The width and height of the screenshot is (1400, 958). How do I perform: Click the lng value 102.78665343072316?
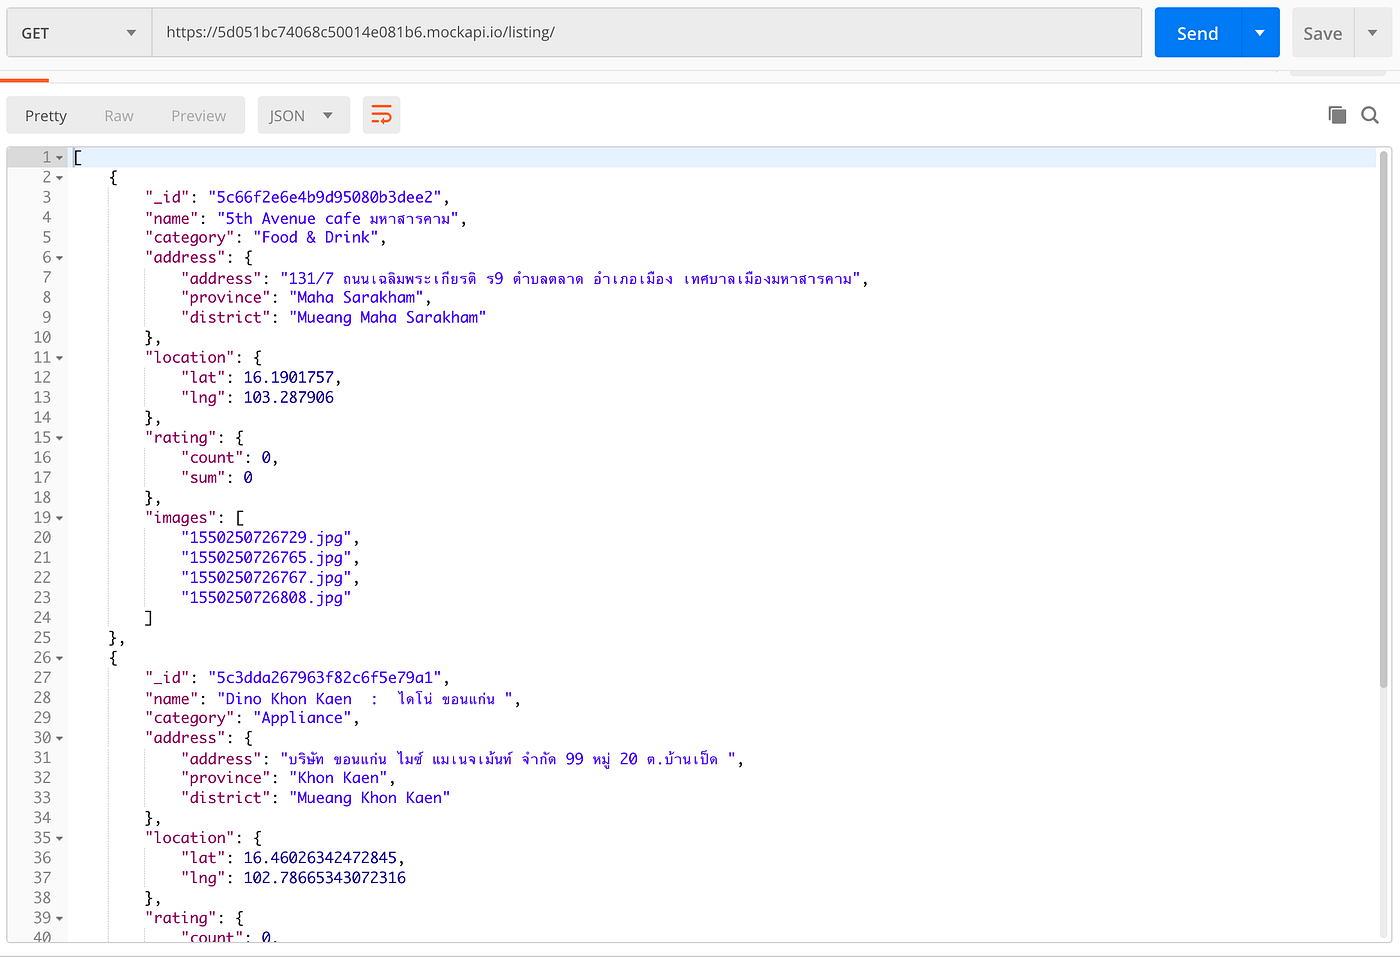click(325, 877)
